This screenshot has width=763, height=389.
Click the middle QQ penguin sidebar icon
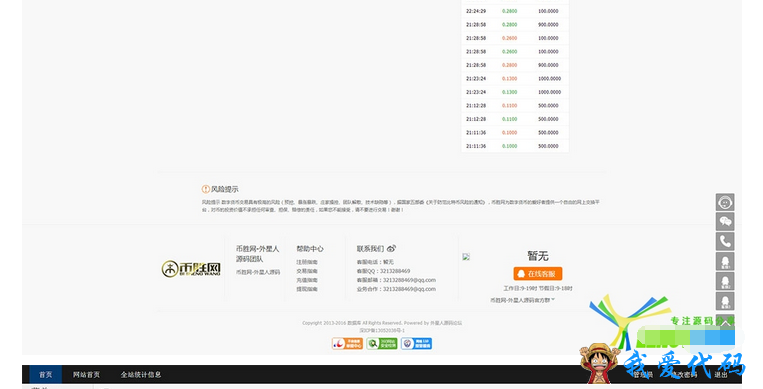pyautogui.click(x=725, y=281)
